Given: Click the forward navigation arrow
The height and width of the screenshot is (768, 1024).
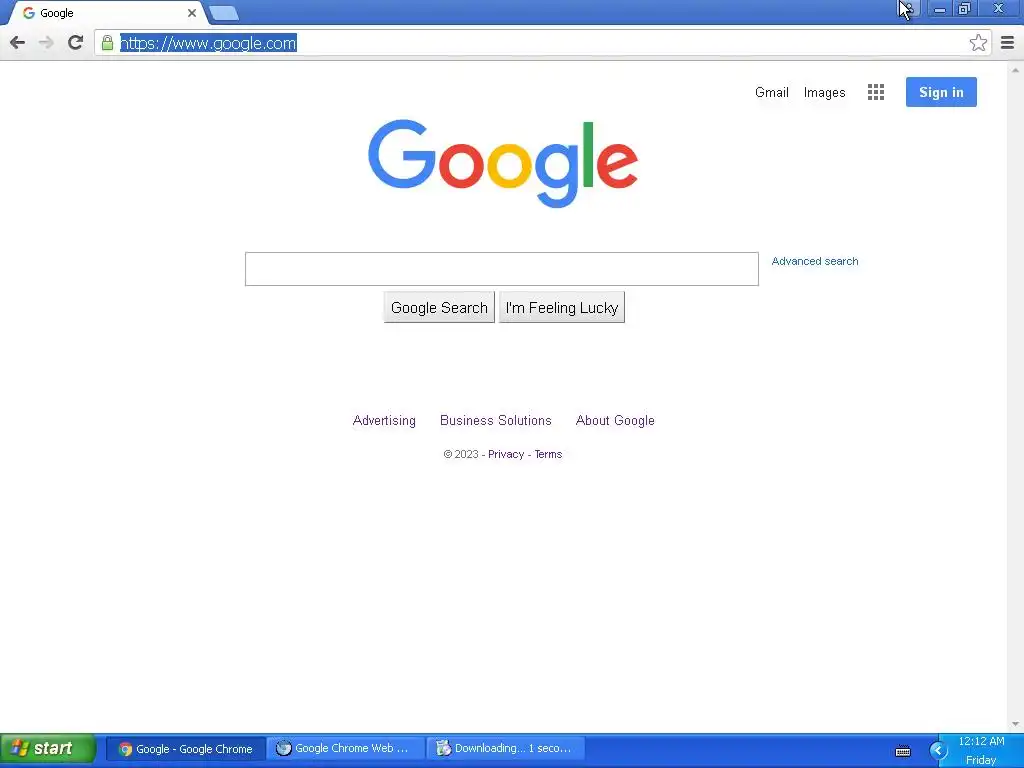Looking at the screenshot, I should [46, 43].
